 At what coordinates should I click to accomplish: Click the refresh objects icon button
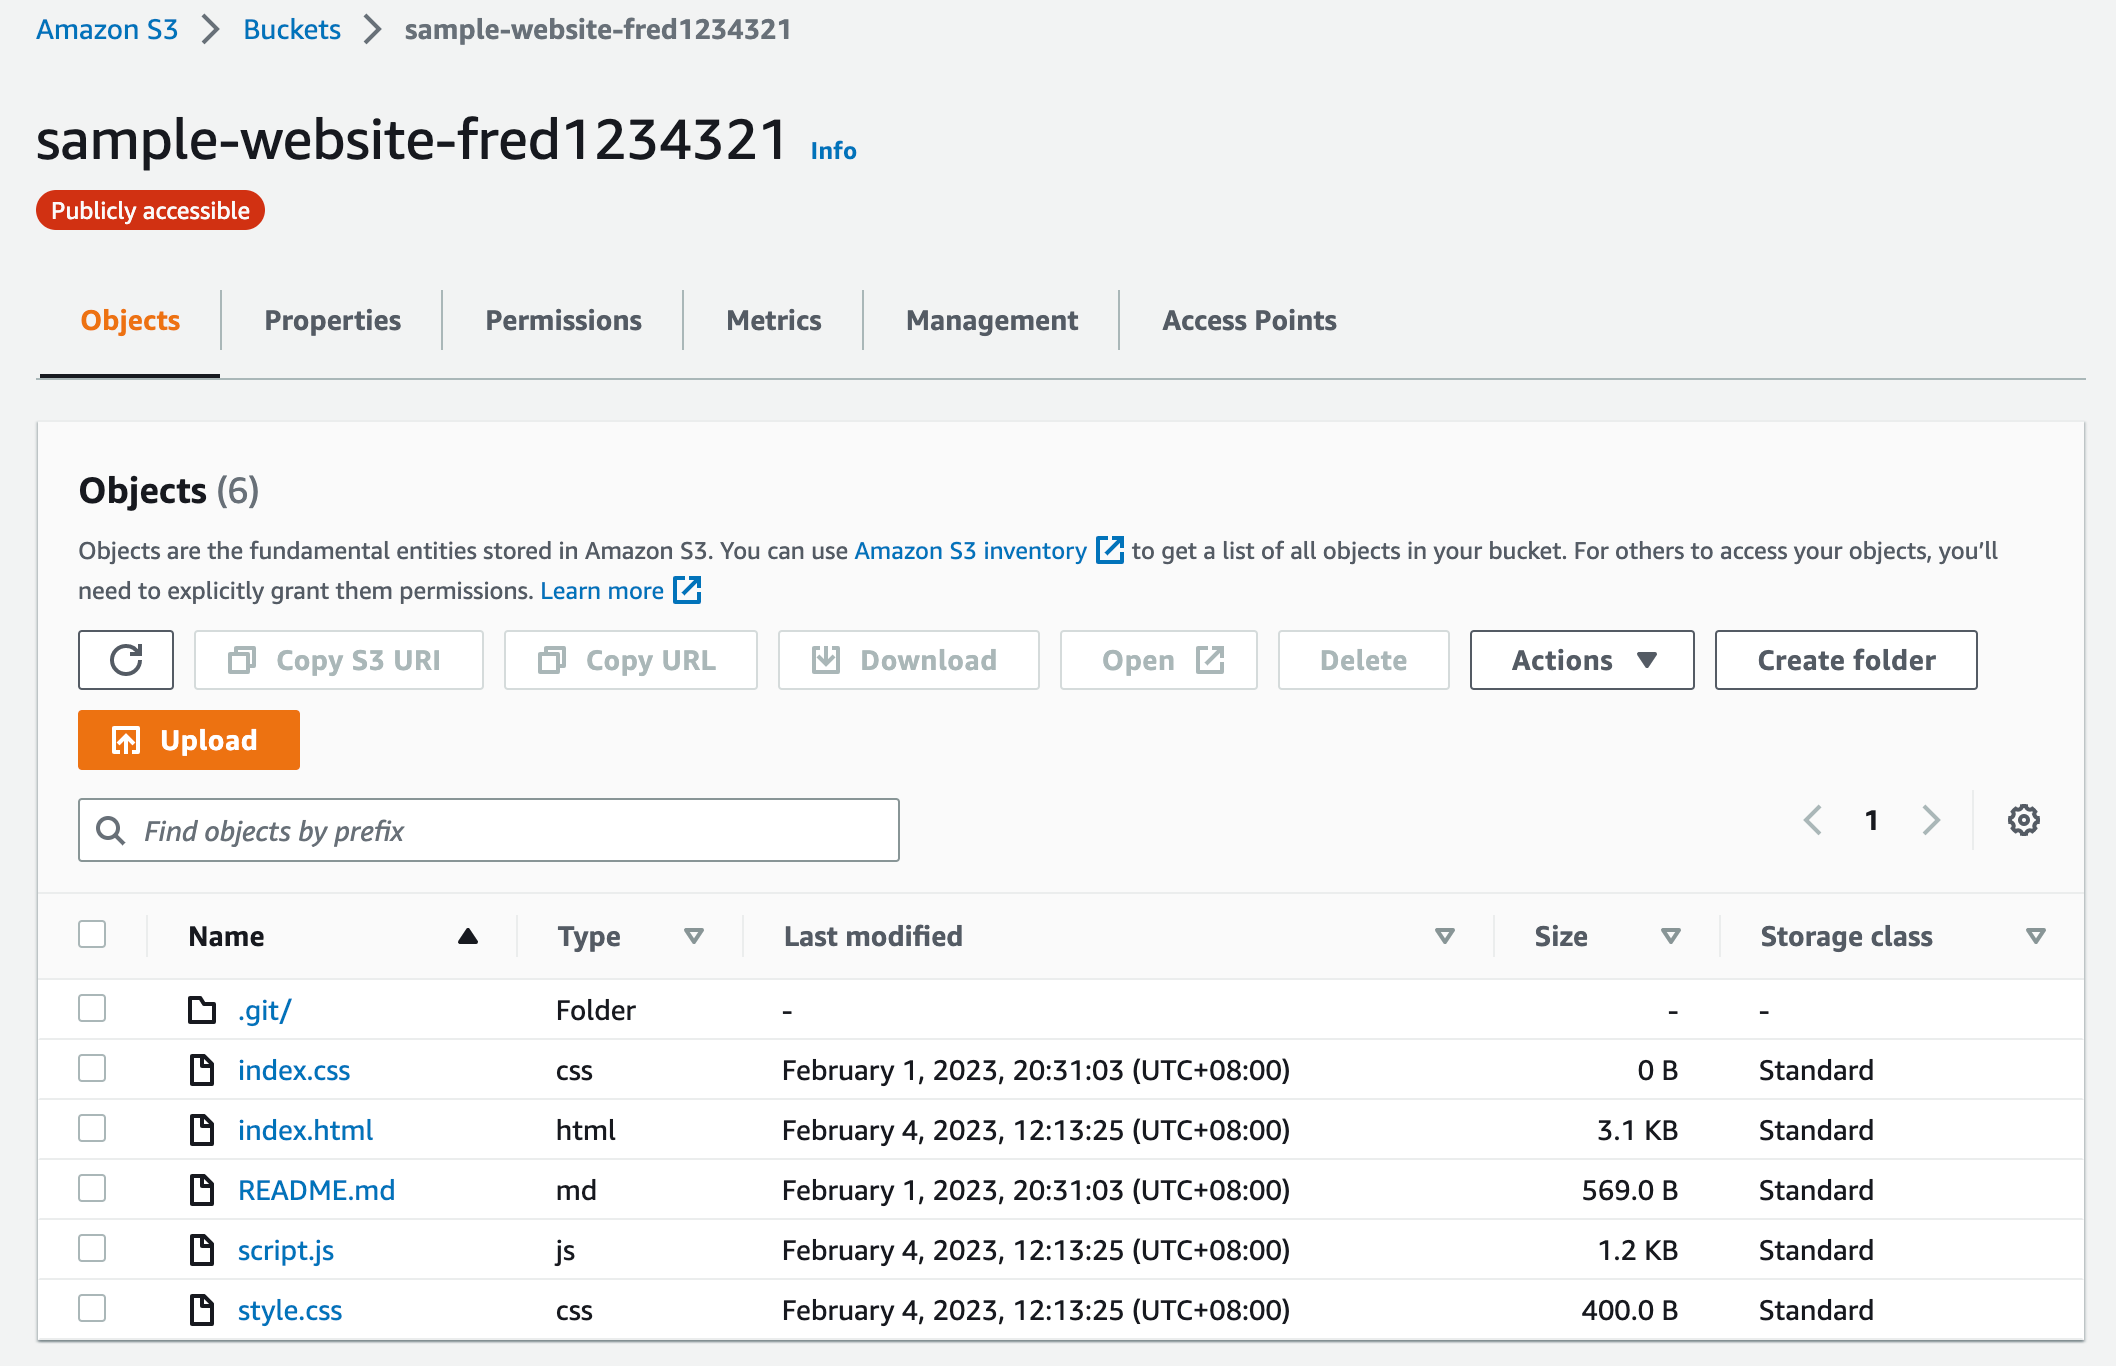(x=126, y=660)
